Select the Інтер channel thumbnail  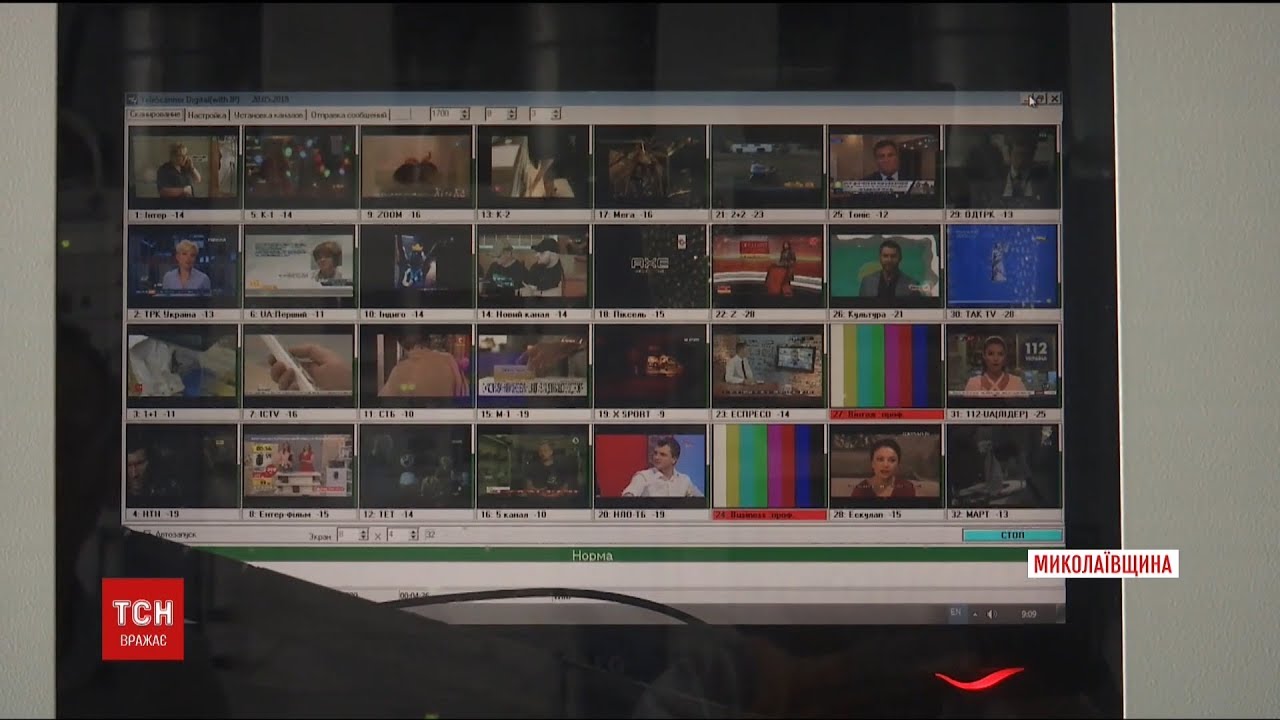point(183,167)
